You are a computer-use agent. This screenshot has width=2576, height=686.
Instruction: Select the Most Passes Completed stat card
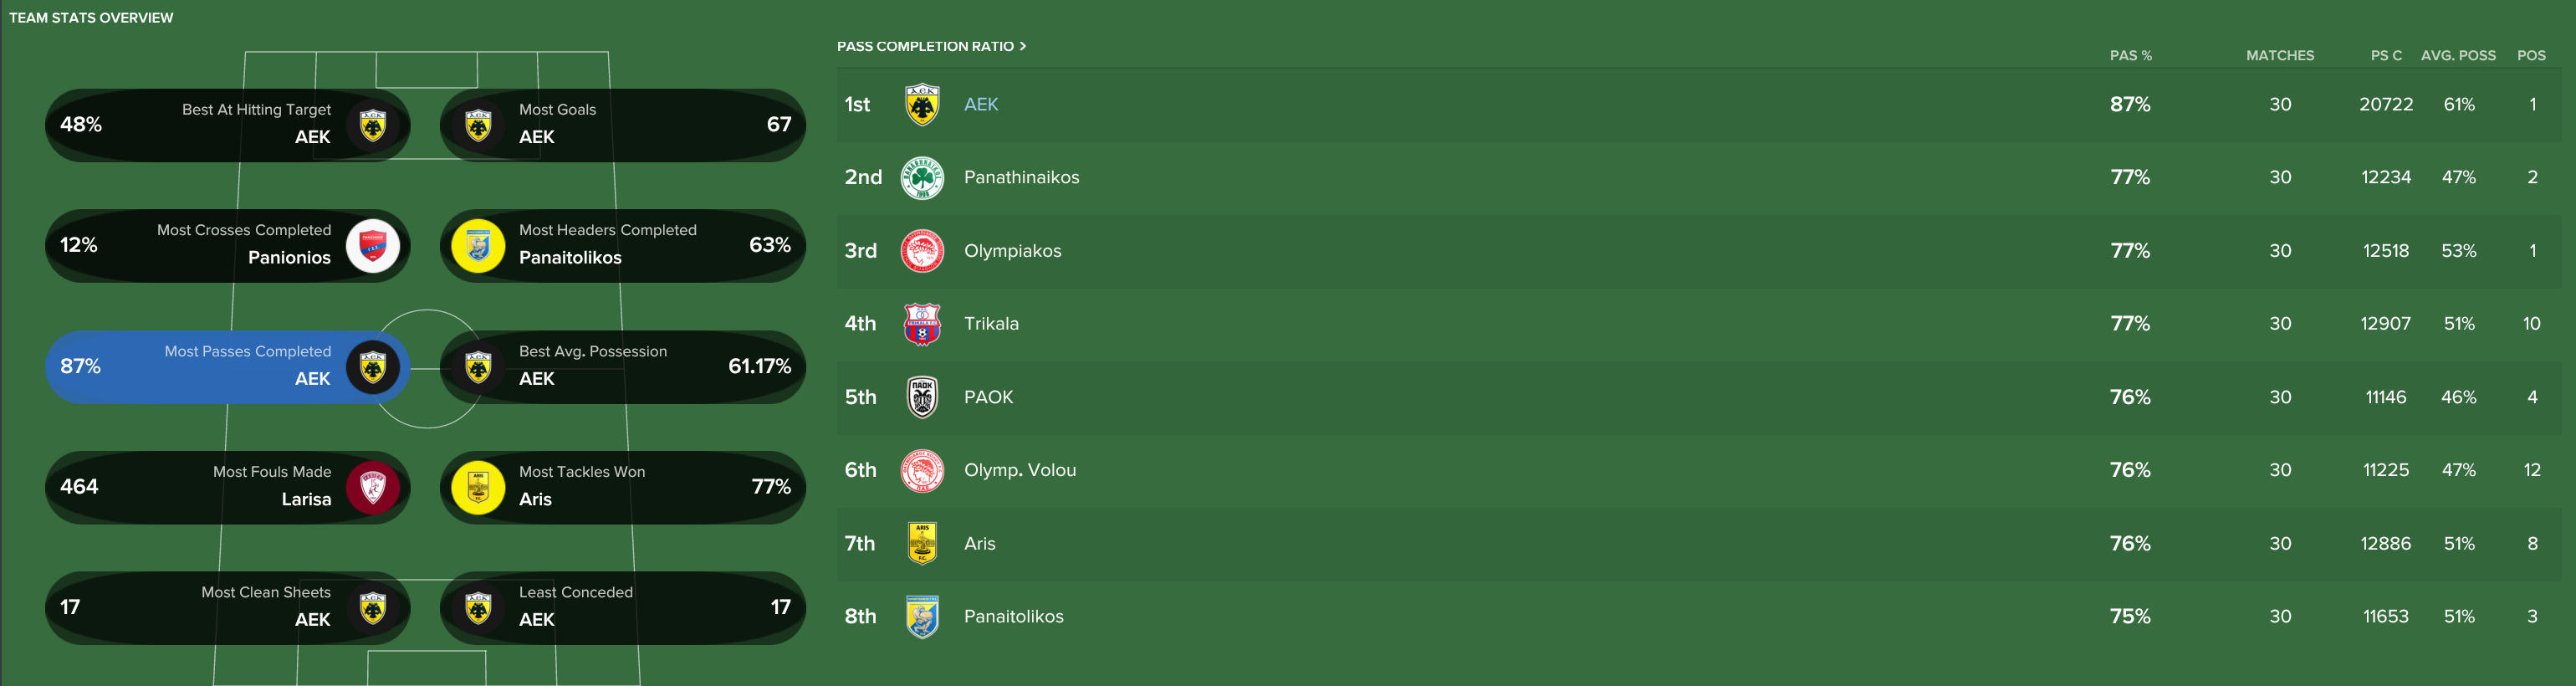click(227, 366)
